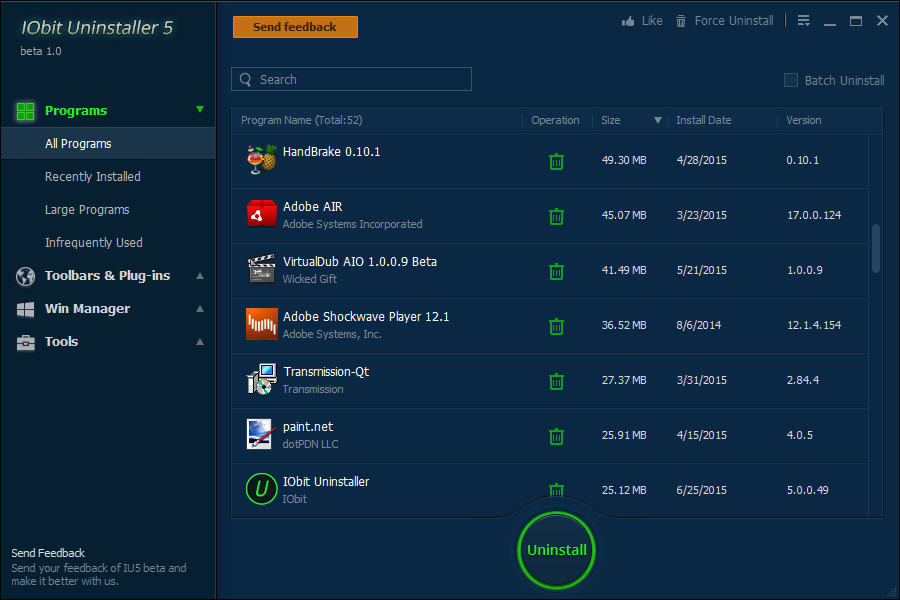The height and width of the screenshot is (600, 900).
Task: Expand the Toolbars & Plug-ins section arrow
Action: [x=200, y=276]
